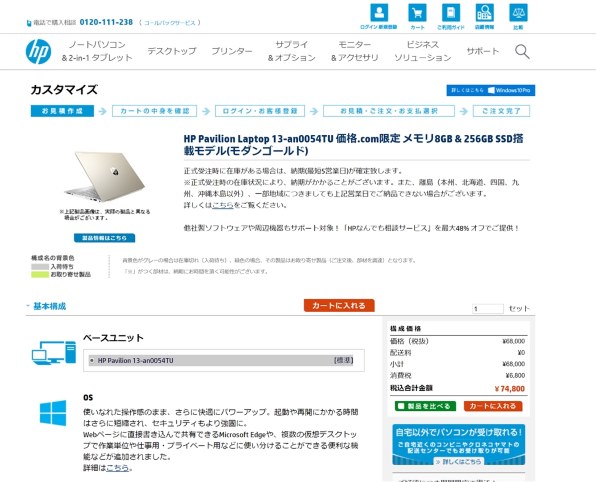Image resolution: width=596 pixels, height=482 pixels.
Task: Click orange カートに入れる button above configuration
Action: point(339,306)
